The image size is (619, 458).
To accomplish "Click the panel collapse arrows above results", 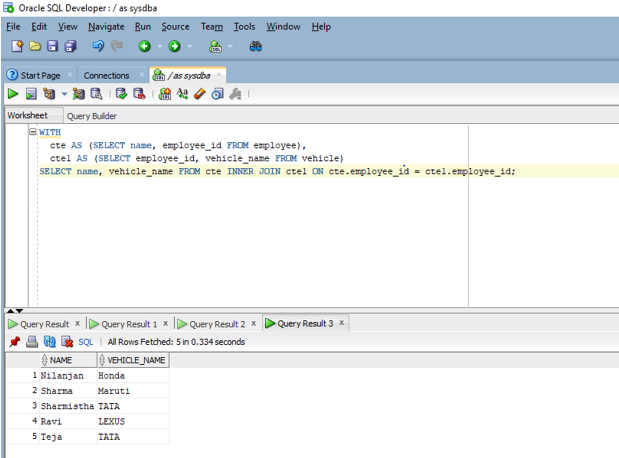I will 15,311.
